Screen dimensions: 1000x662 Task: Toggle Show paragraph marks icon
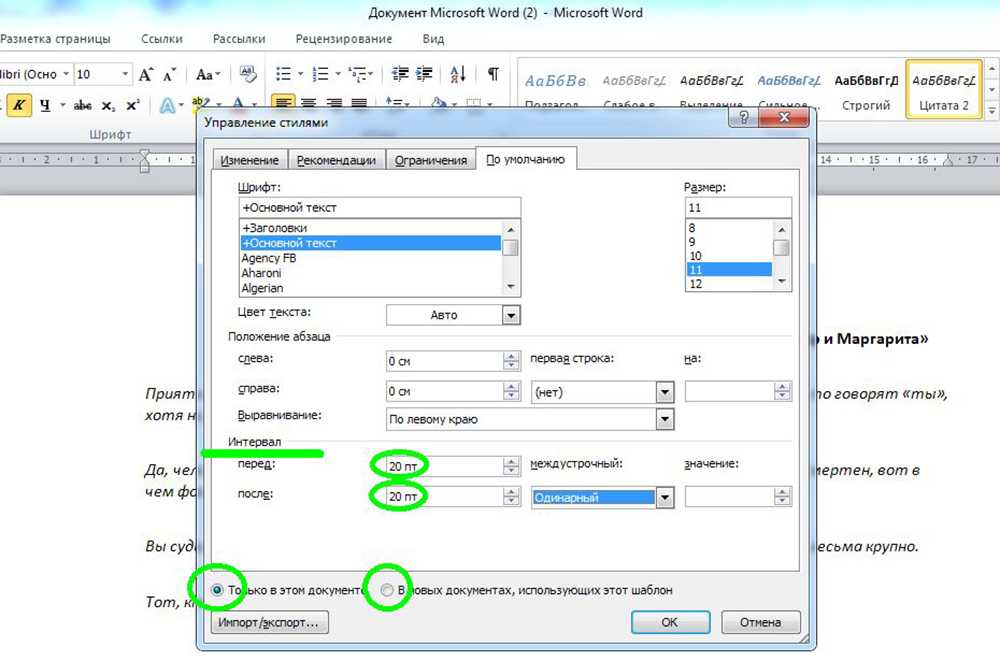point(493,75)
